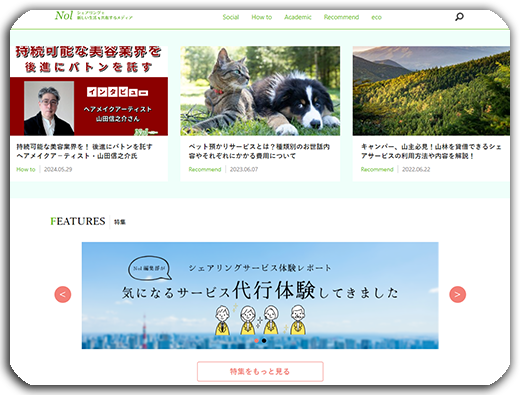The height and width of the screenshot is (395, 520).
Task: Go to previous feature slide arrow
Action: (x=63, y=294)
